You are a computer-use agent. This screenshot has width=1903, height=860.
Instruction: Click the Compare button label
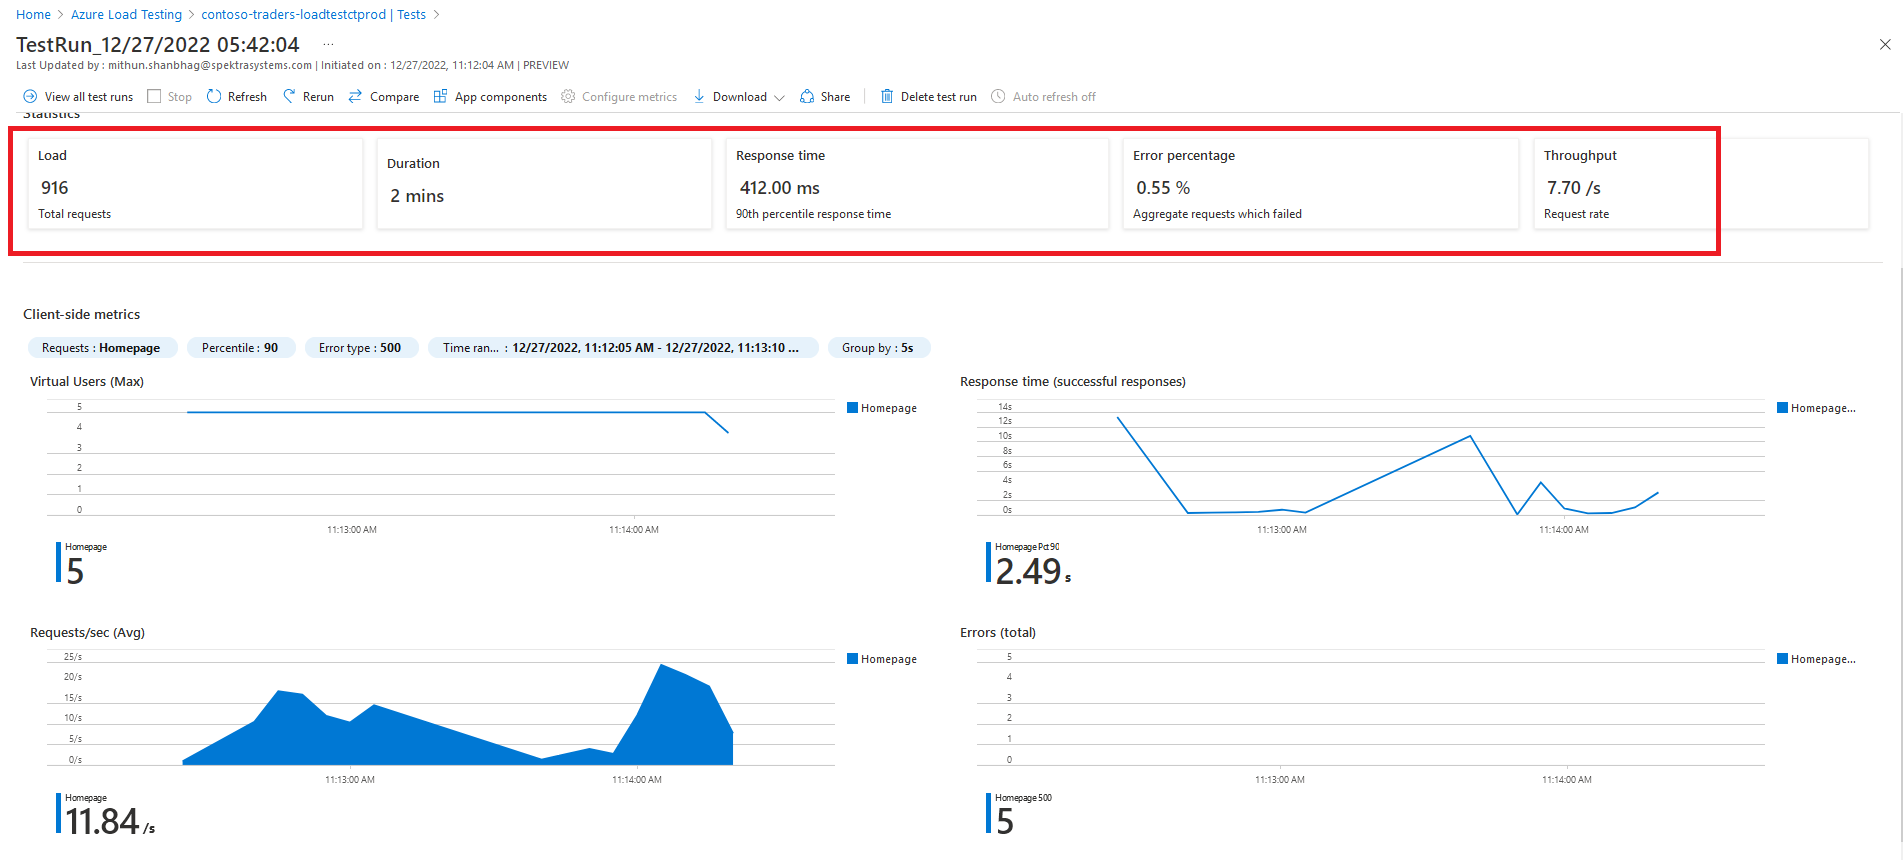coord(394,97)
